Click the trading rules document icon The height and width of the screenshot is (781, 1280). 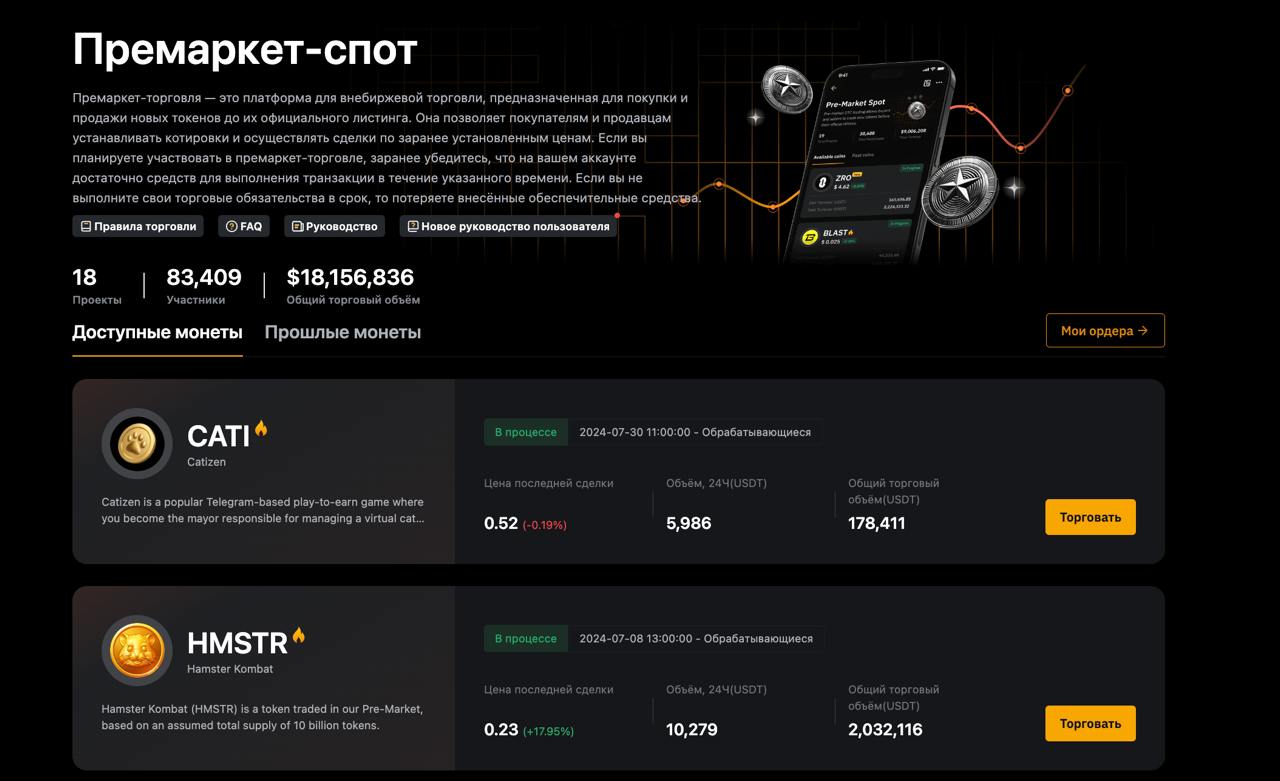click(x=86, y=227)
